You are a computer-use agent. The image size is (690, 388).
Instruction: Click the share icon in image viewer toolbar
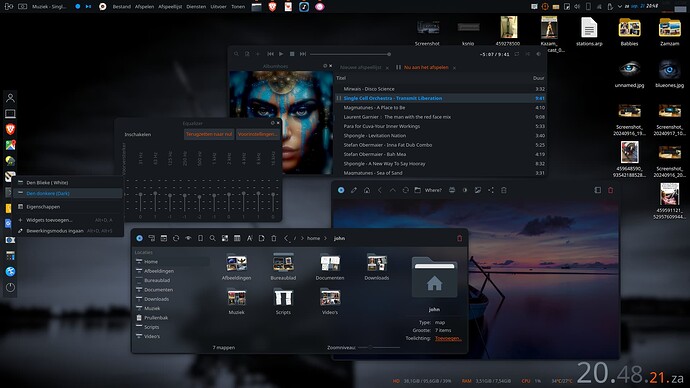click(x=491, y=190)
